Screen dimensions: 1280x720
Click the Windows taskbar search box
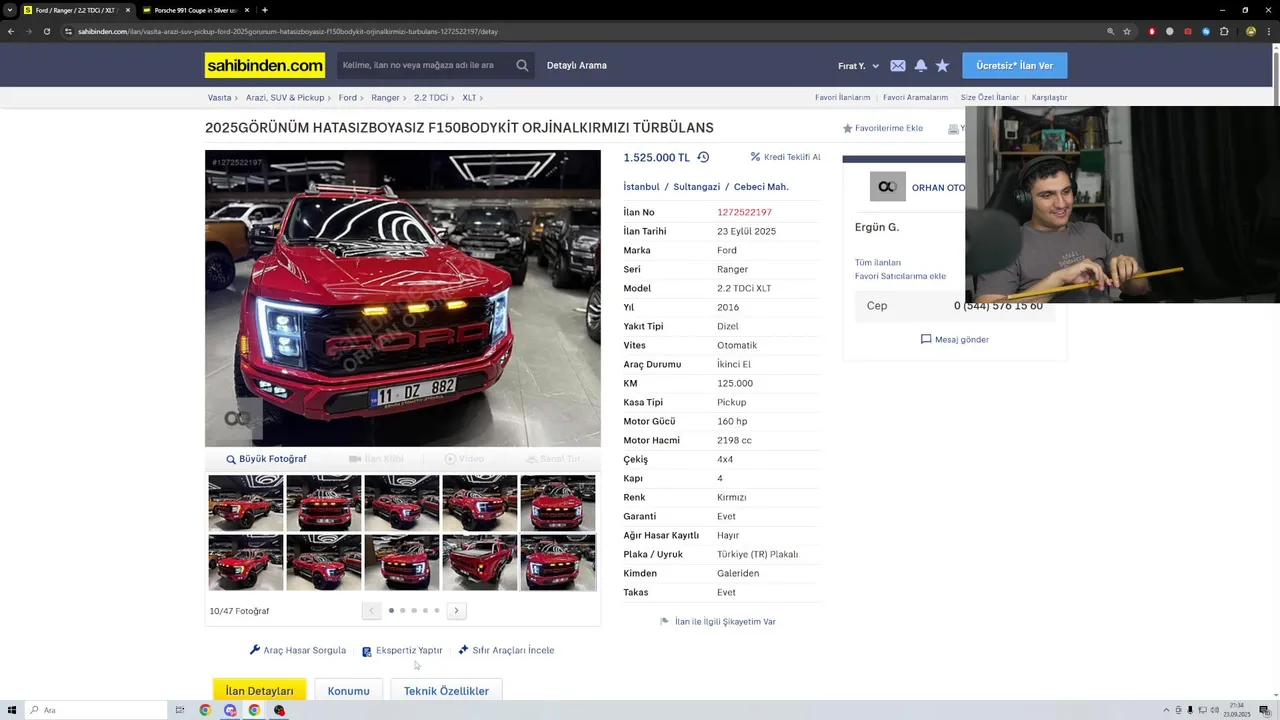coord(97,710)
